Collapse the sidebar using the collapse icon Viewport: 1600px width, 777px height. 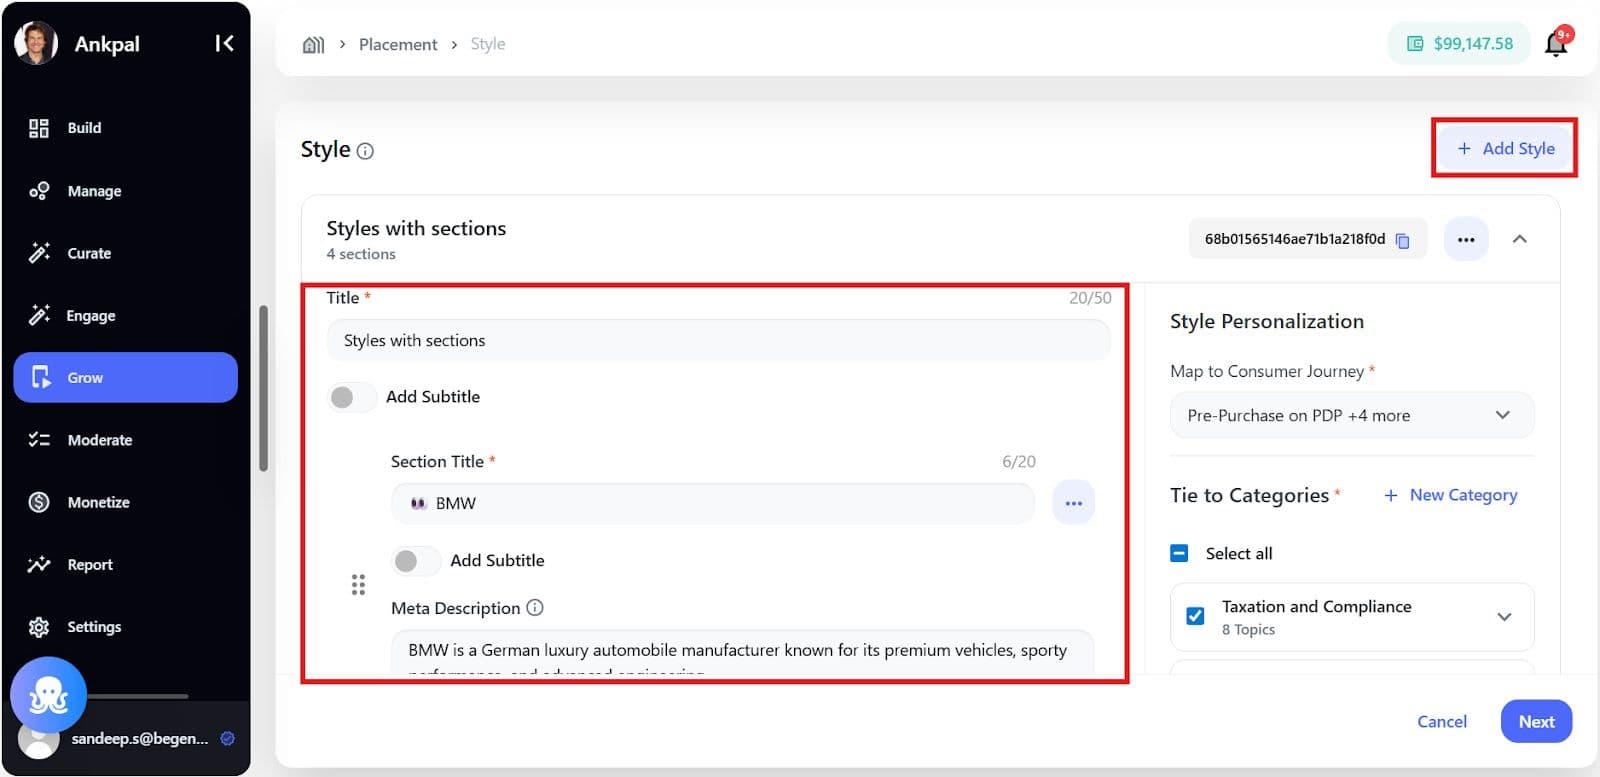tap(224, 43)
